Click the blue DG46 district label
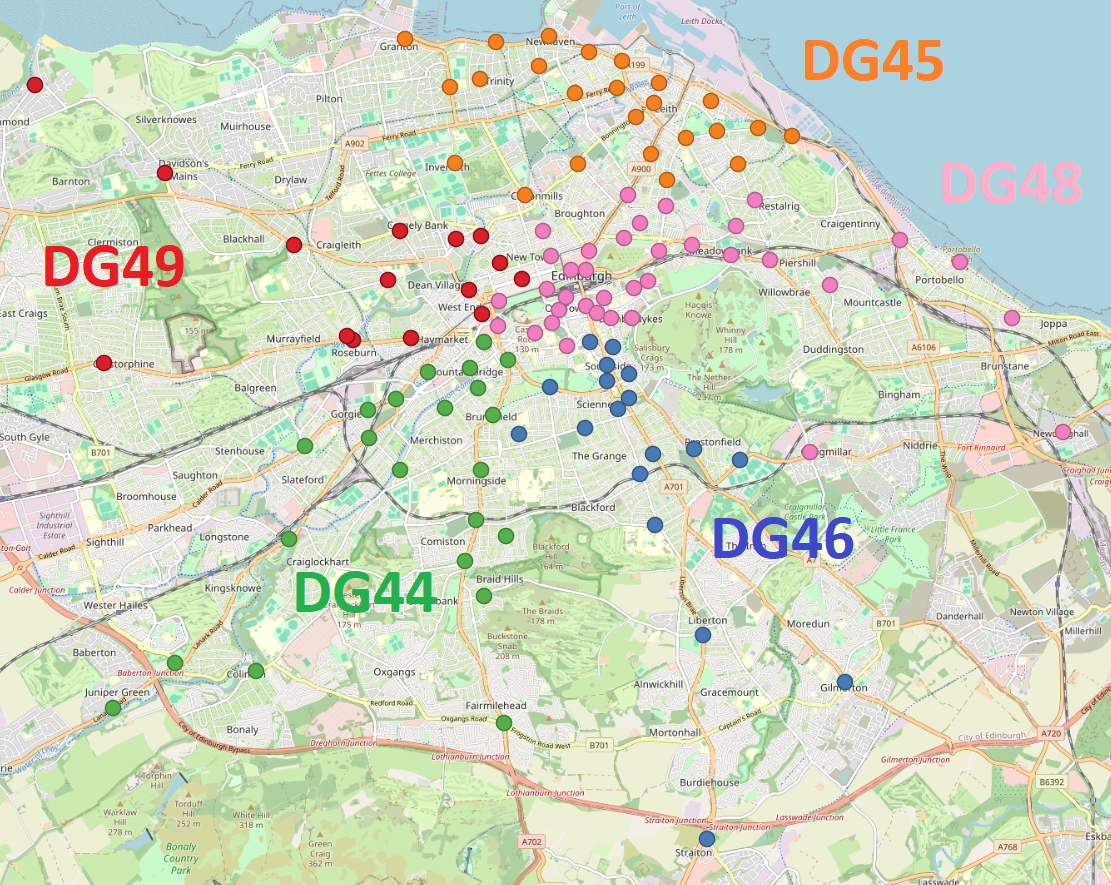1111x885 pixels. pos(782,540)
